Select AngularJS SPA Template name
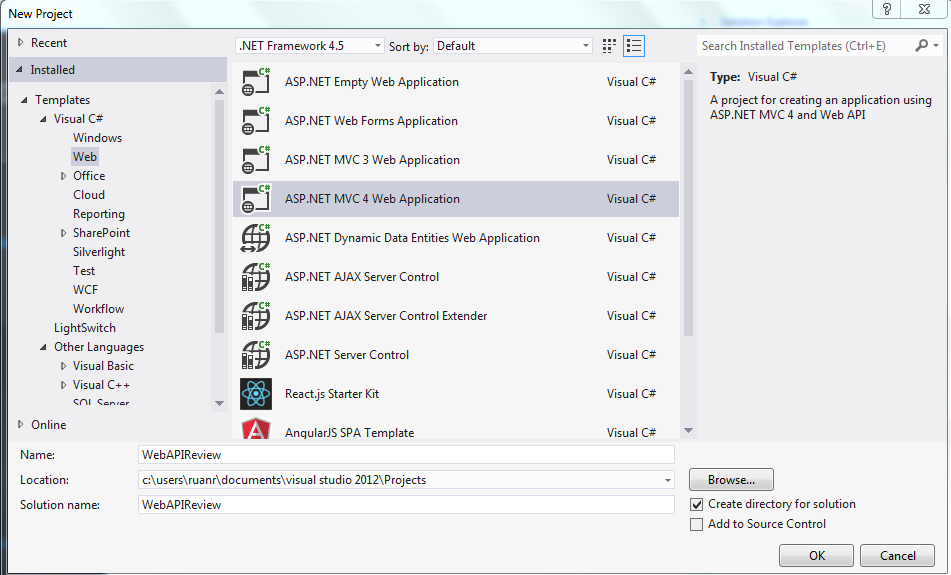Screen dimensions: 951x575 (349, 432)
